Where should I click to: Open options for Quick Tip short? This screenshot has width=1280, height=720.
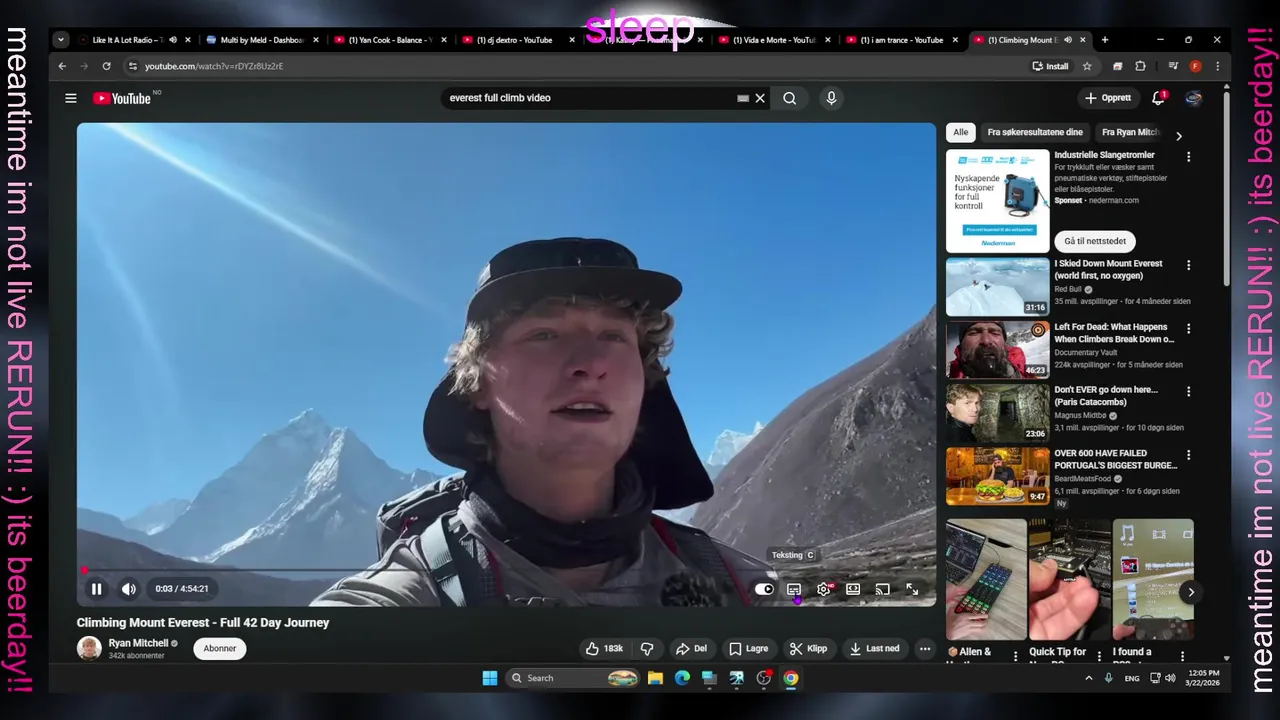(1099, 656)
